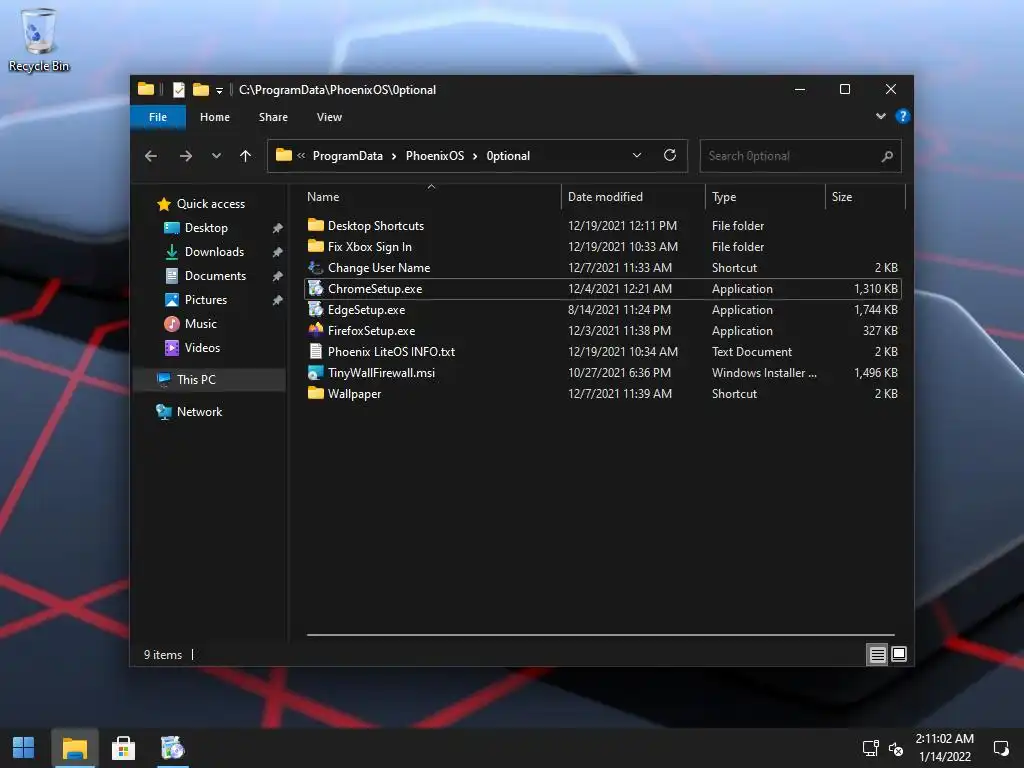Select Network in navigation pane
Image resolution: width=1024 pixels, height=768 pixels.
point(189,412)
